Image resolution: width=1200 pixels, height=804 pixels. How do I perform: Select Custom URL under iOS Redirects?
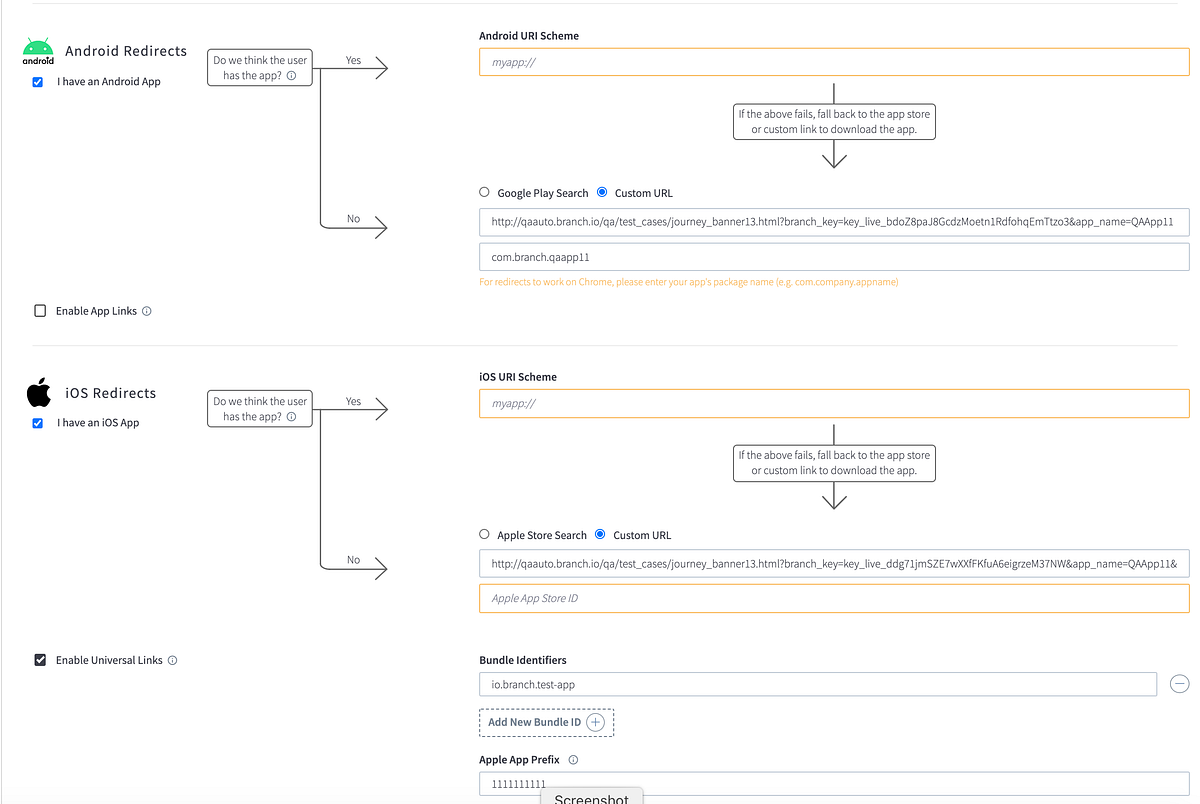(601, 534)
